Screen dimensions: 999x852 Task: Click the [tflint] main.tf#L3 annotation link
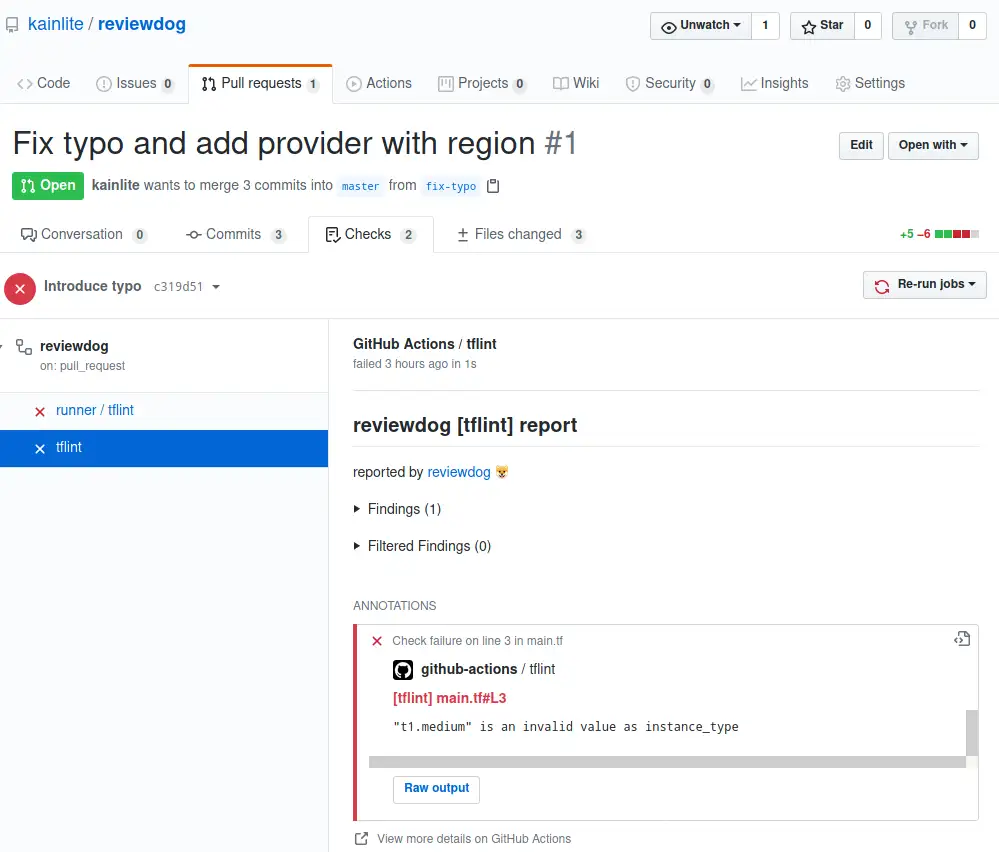coord(449,698)
